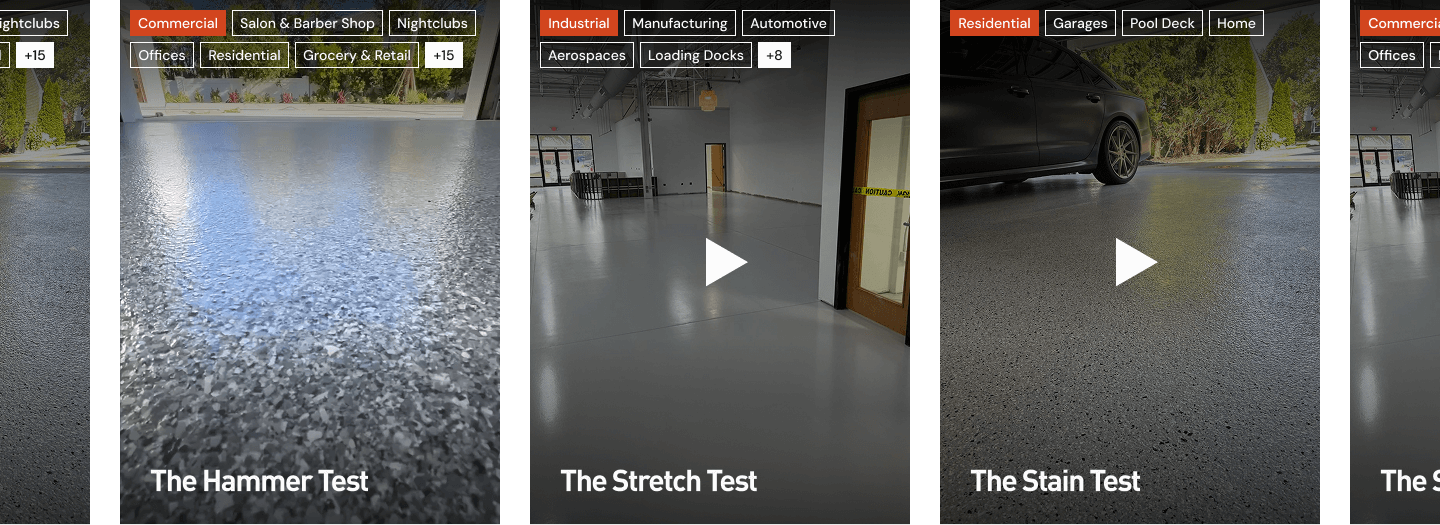Choose the Aerospaces tag
This screenshot has height=525, width=1440.
(587, 55)
